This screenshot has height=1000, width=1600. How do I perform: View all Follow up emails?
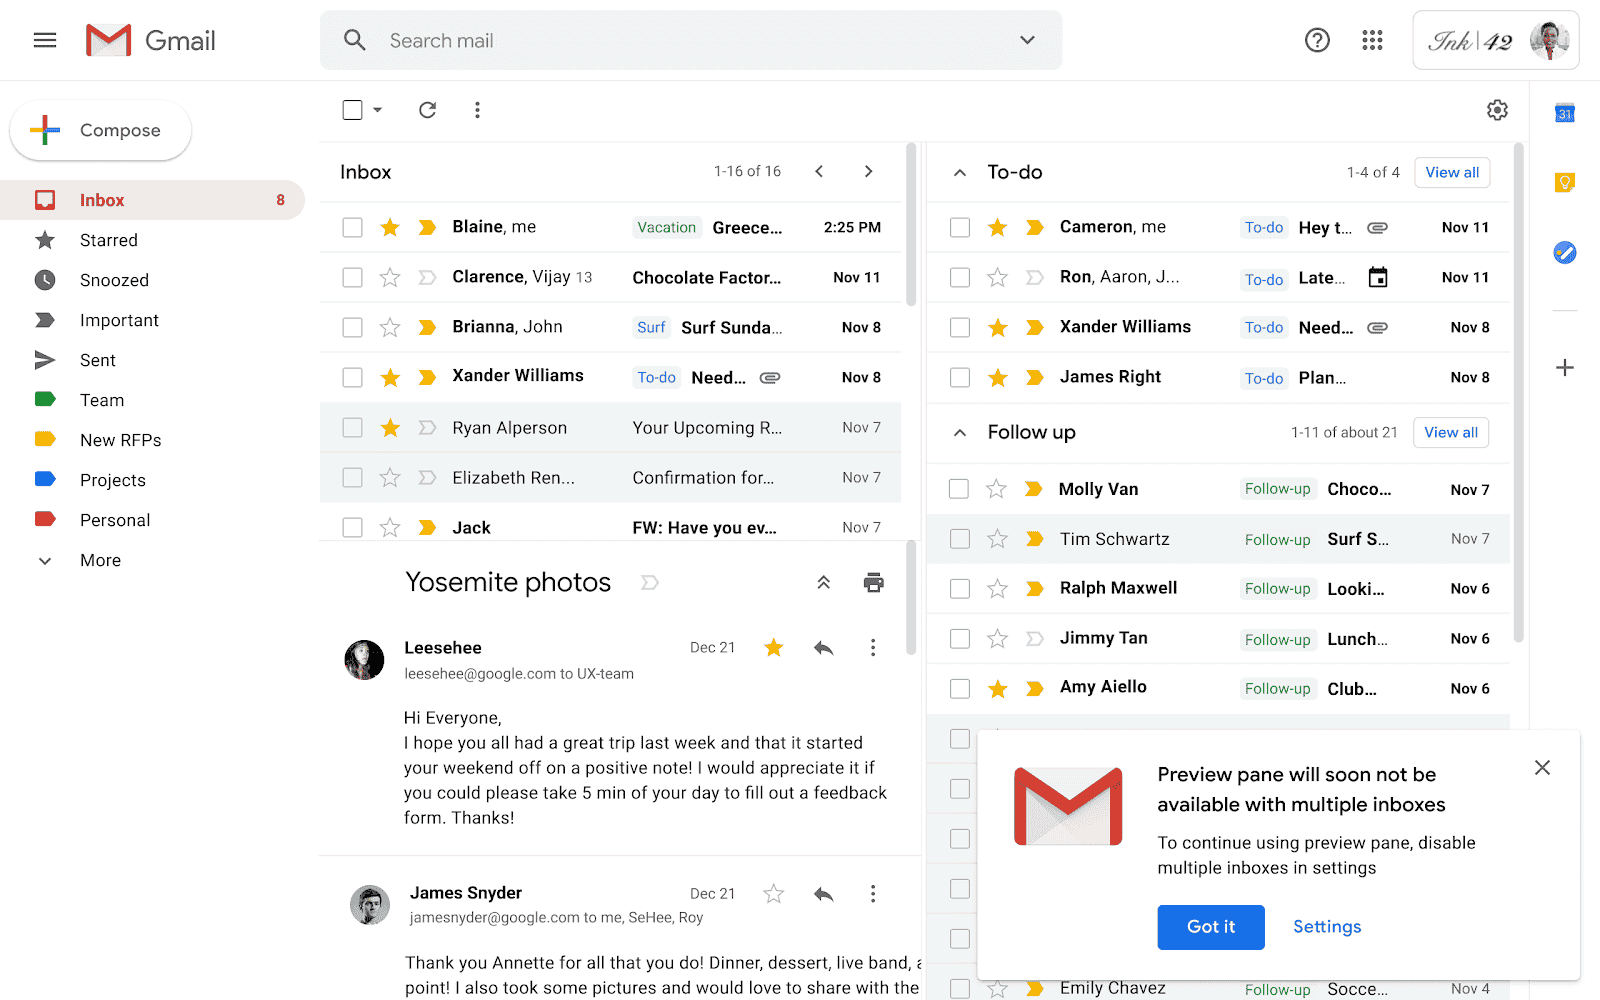pos(1450,432)
